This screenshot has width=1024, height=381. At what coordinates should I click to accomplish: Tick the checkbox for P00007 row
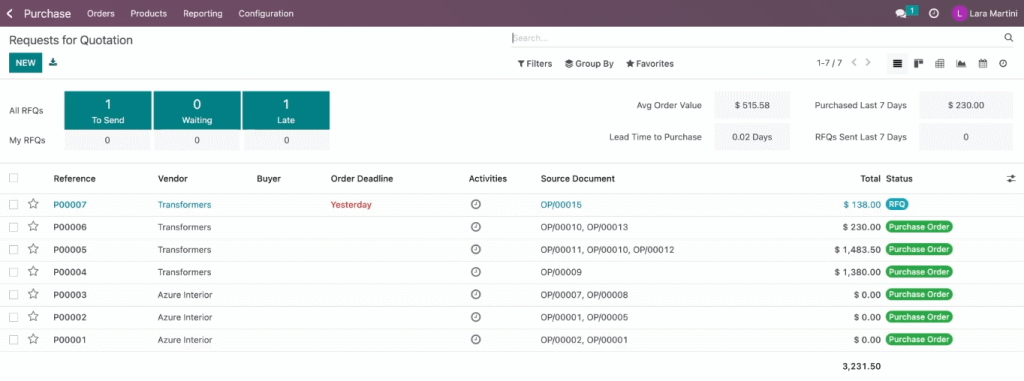(x=14, y=205)
